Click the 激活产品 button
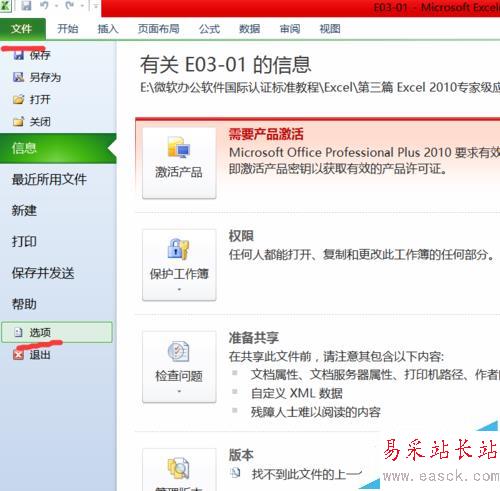 point(179,163)
